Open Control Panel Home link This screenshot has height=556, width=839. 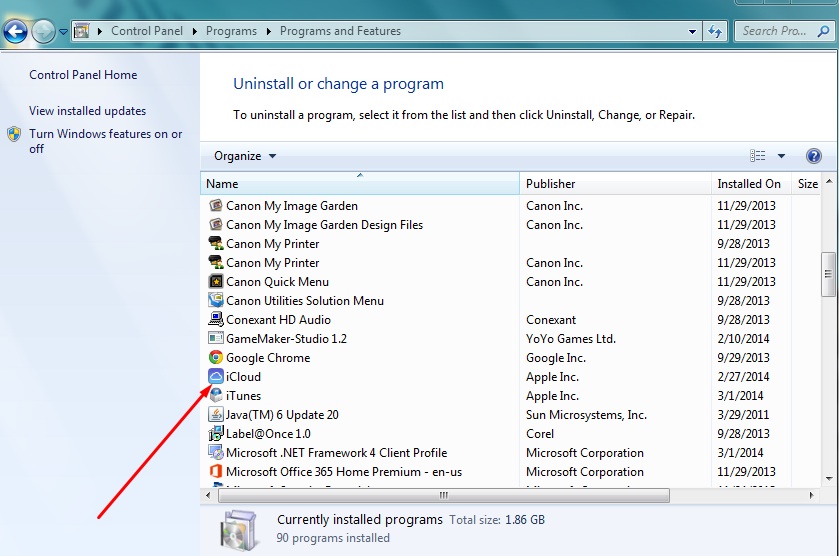[x=83, y=75]
